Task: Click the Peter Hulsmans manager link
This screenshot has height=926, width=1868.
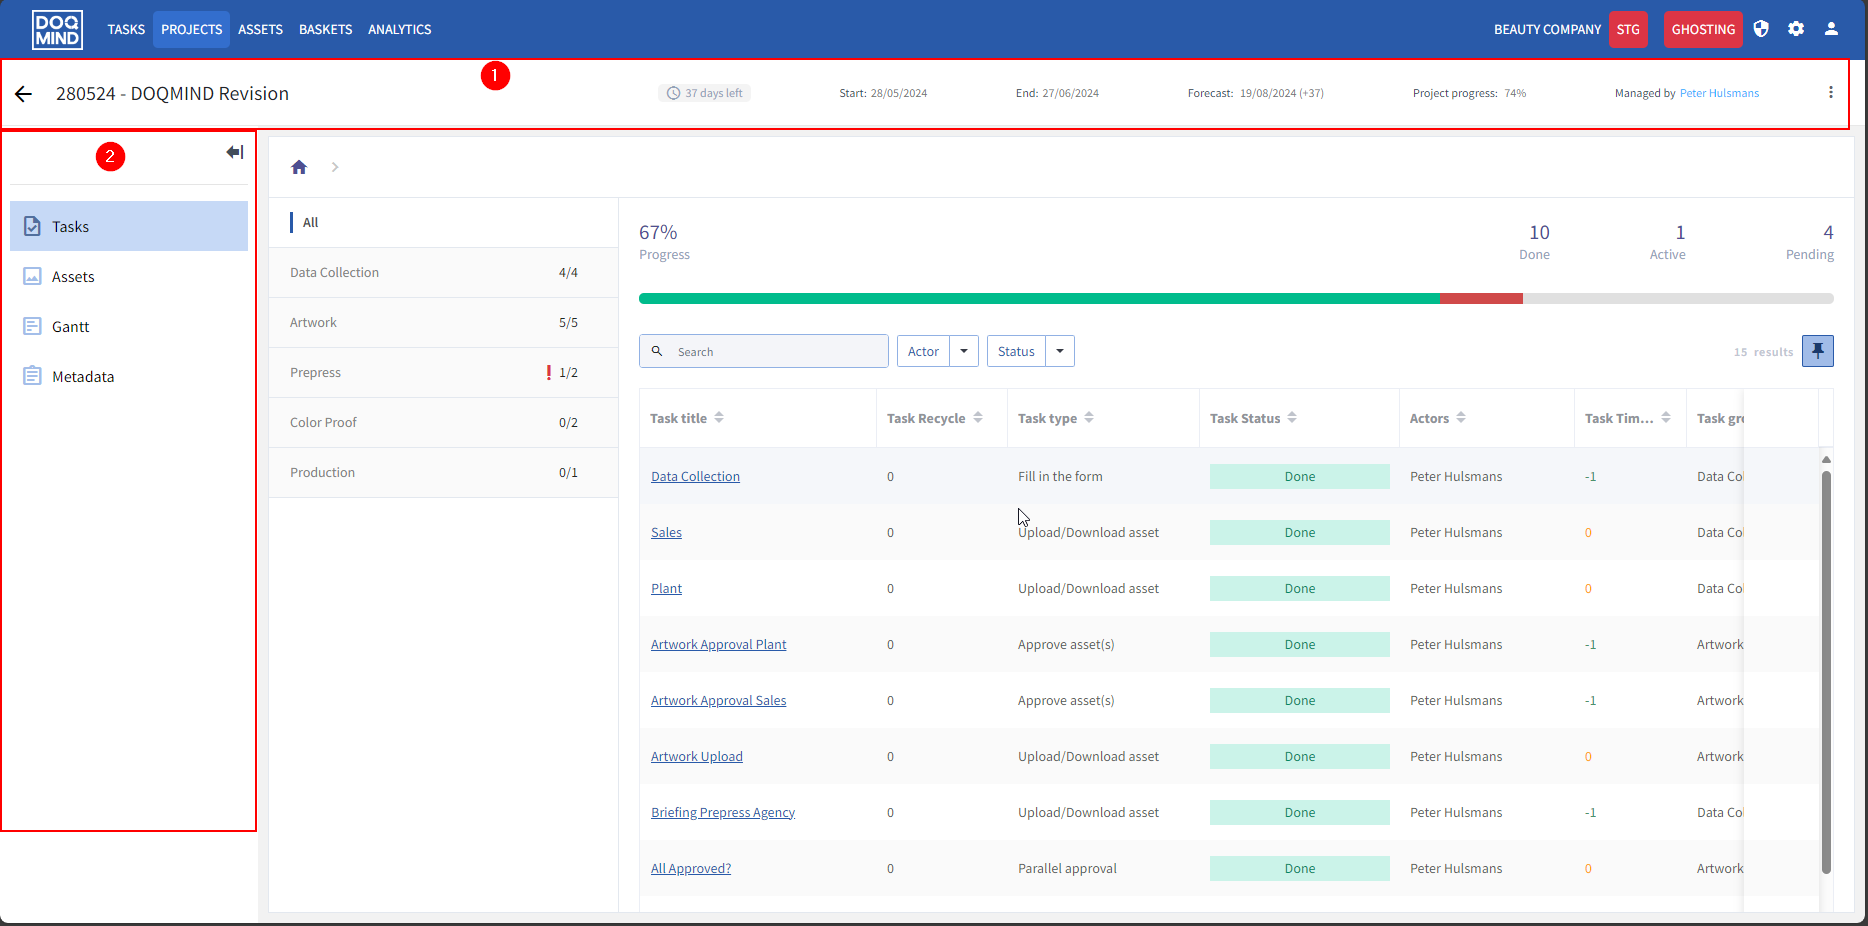Action: click(x=1718, y=93)
